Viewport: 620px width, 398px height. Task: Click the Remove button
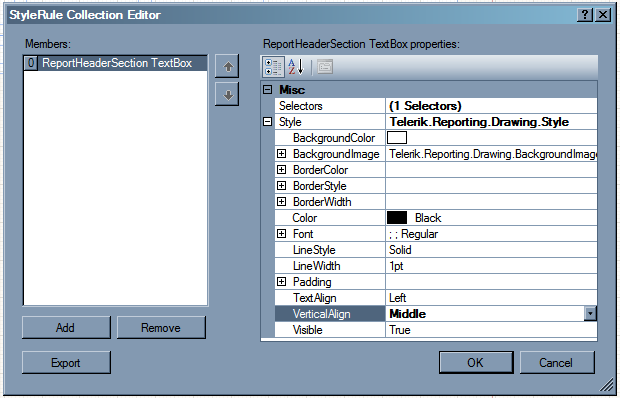coord(161,327)
